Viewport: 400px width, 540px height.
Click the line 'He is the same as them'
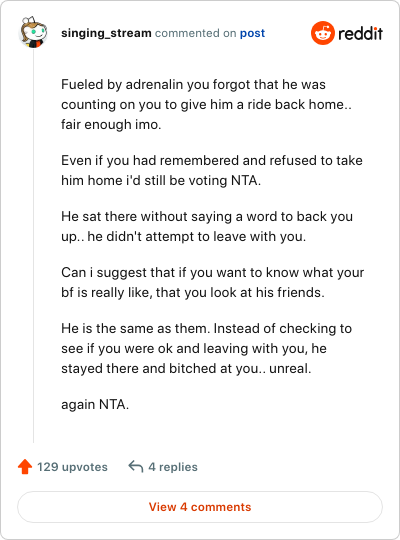[x=206, y=329]
